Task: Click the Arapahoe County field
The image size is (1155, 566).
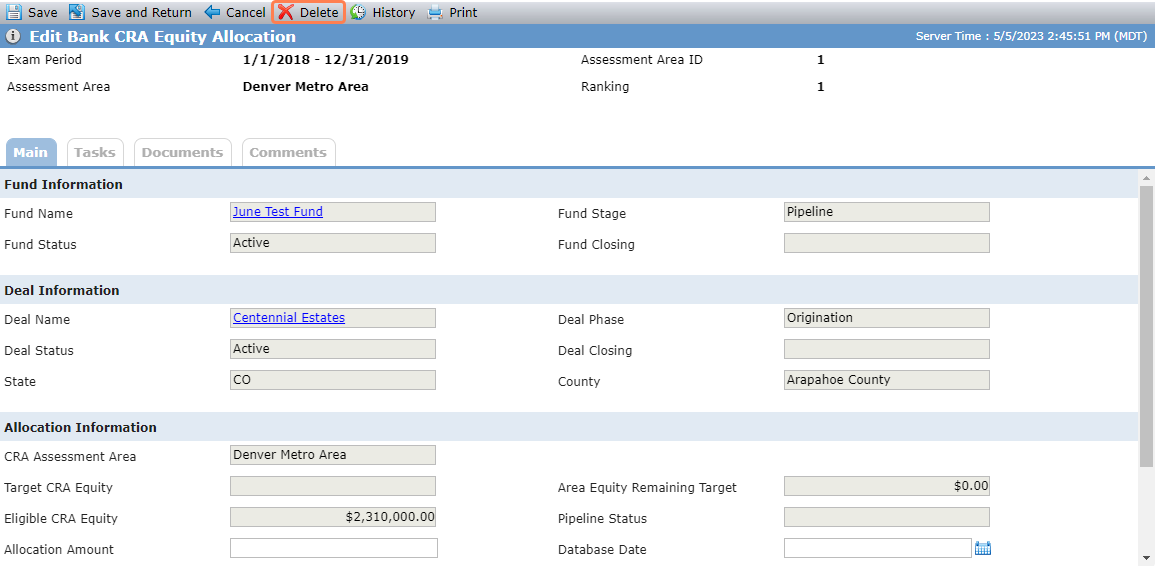Action: coord(887,380)
